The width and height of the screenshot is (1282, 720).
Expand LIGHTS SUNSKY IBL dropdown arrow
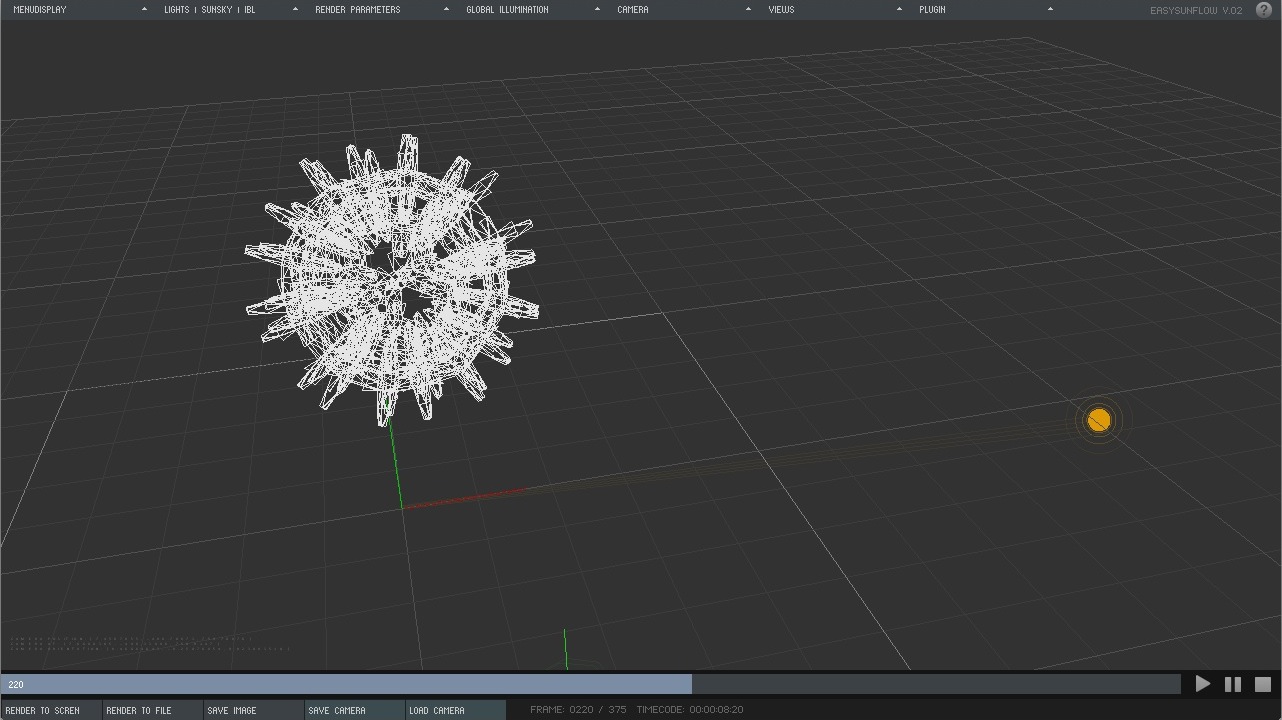[x=295, y=9]
